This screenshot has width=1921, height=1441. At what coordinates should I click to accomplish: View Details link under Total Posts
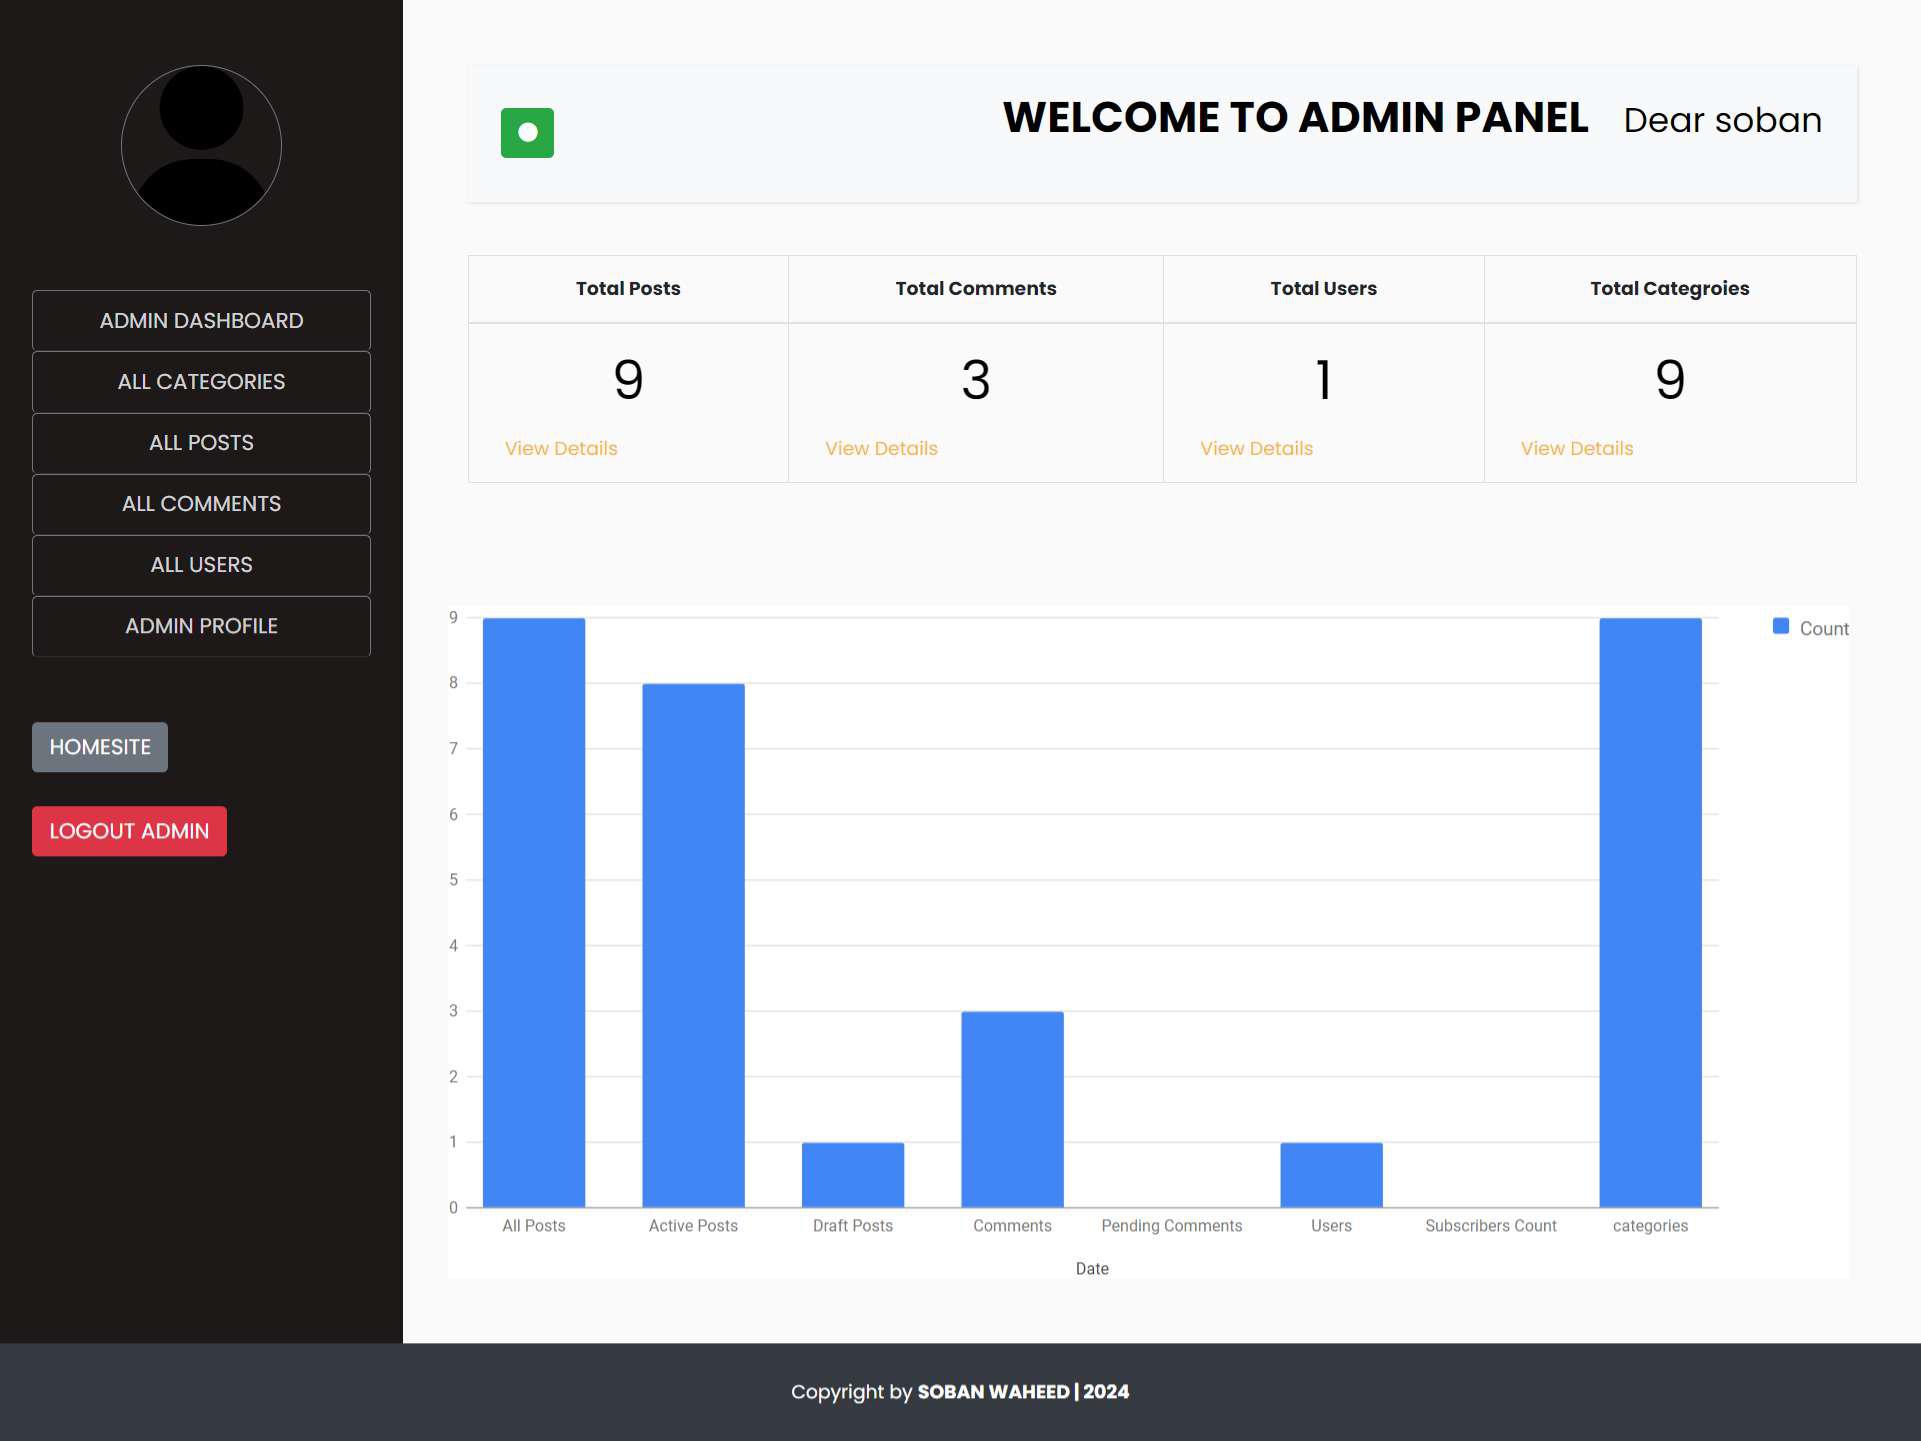click(561, 449)
